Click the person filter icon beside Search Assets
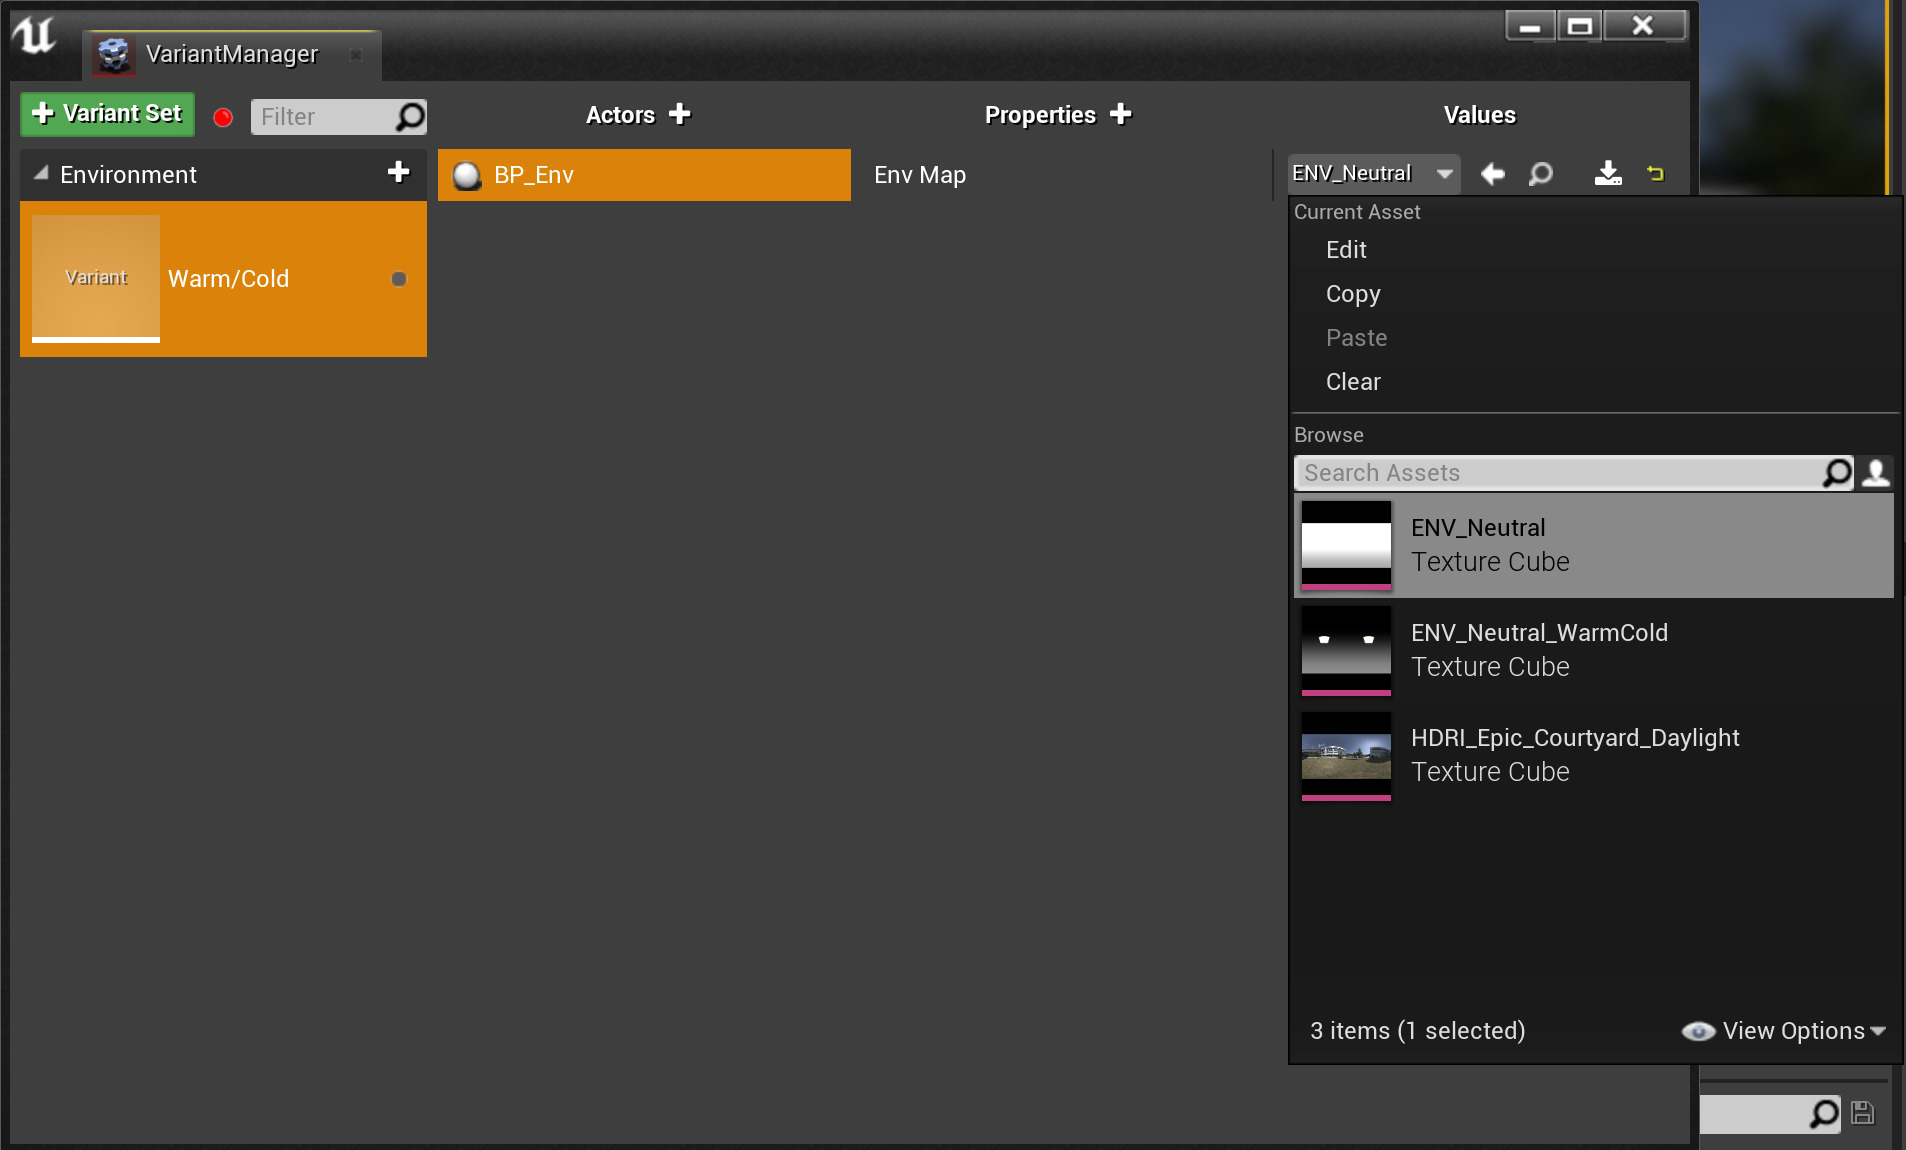Image resolution: width=1906 pixels, height=1150 pixels. click(x=1876, y=473)
